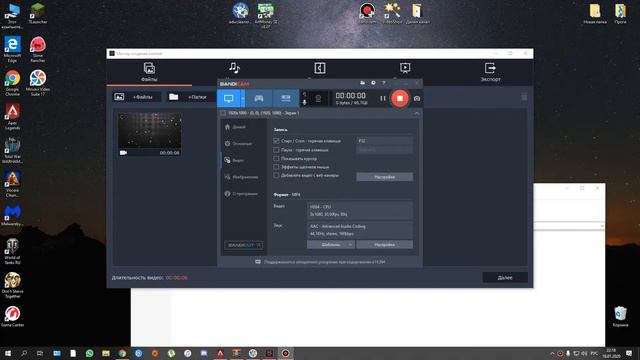Open World of Tanks desktop shortcut

pos(12,251)
